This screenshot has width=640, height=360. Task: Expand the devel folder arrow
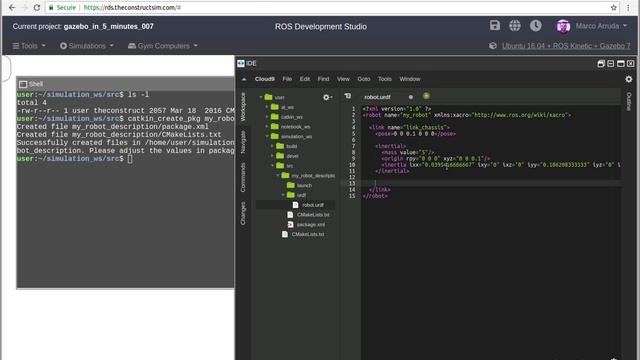(x=272, y=156)
